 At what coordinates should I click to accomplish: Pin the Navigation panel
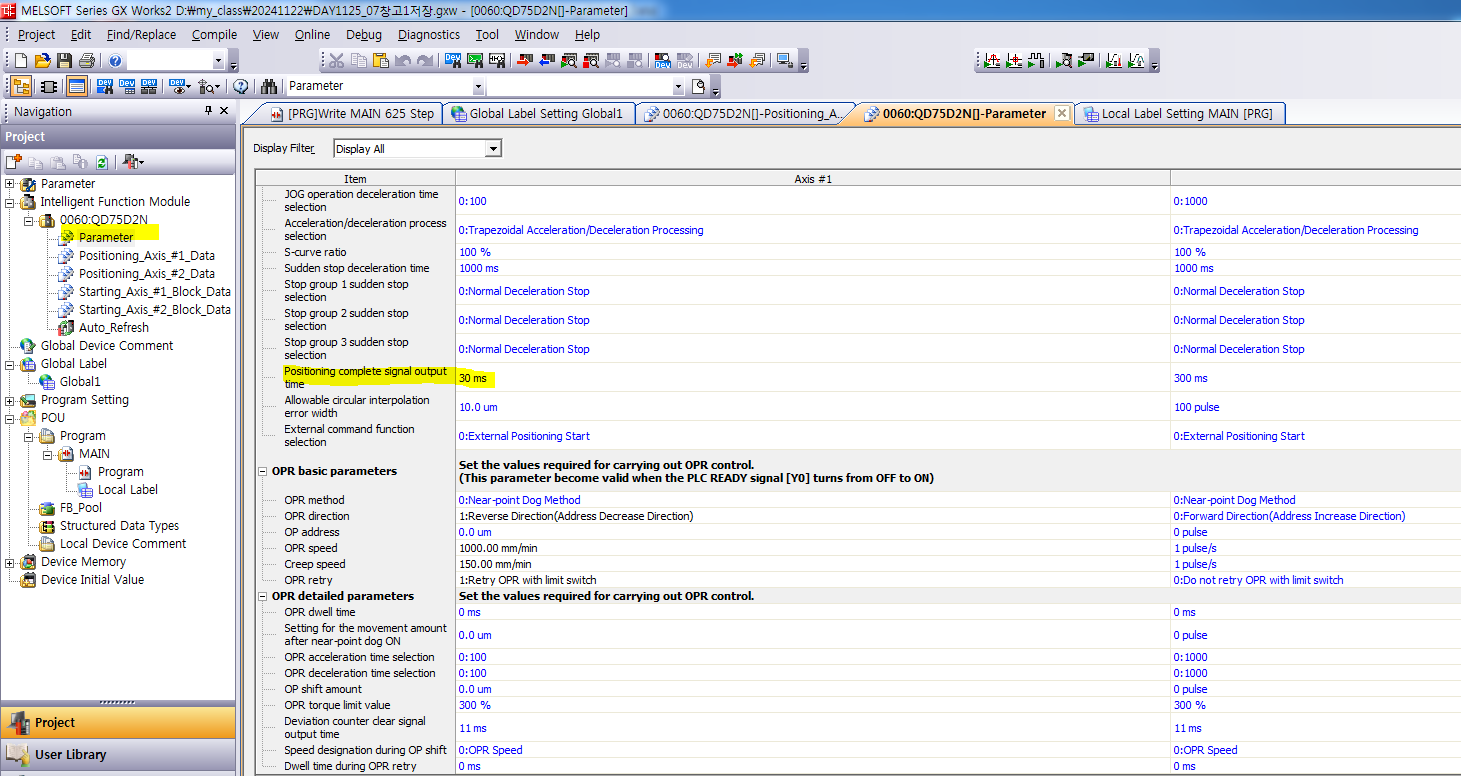click(208, 111)
